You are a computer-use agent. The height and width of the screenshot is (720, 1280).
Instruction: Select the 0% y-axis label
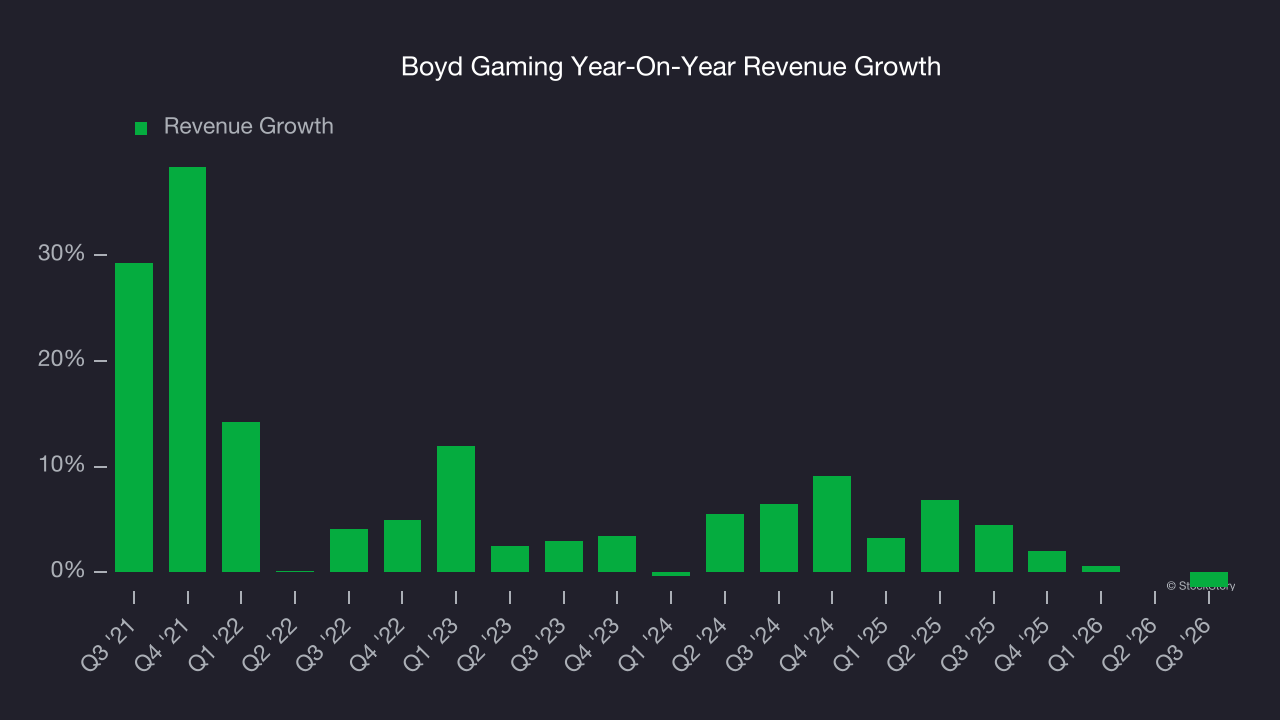point(68,571)
